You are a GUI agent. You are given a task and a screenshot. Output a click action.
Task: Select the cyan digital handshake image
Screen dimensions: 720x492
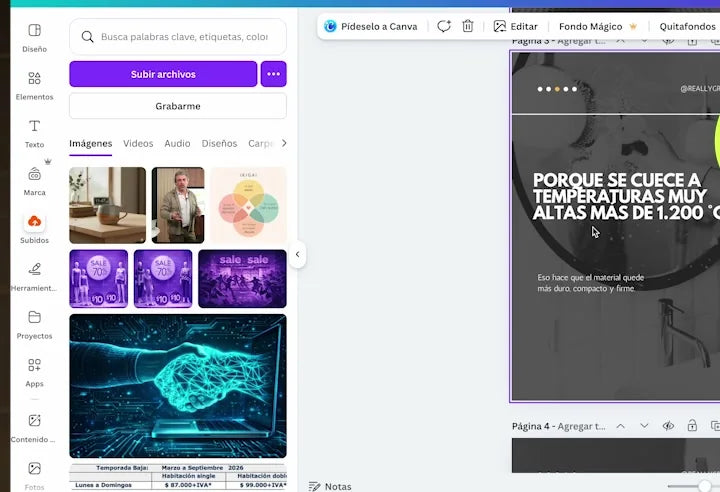click(x=178, y=386)
